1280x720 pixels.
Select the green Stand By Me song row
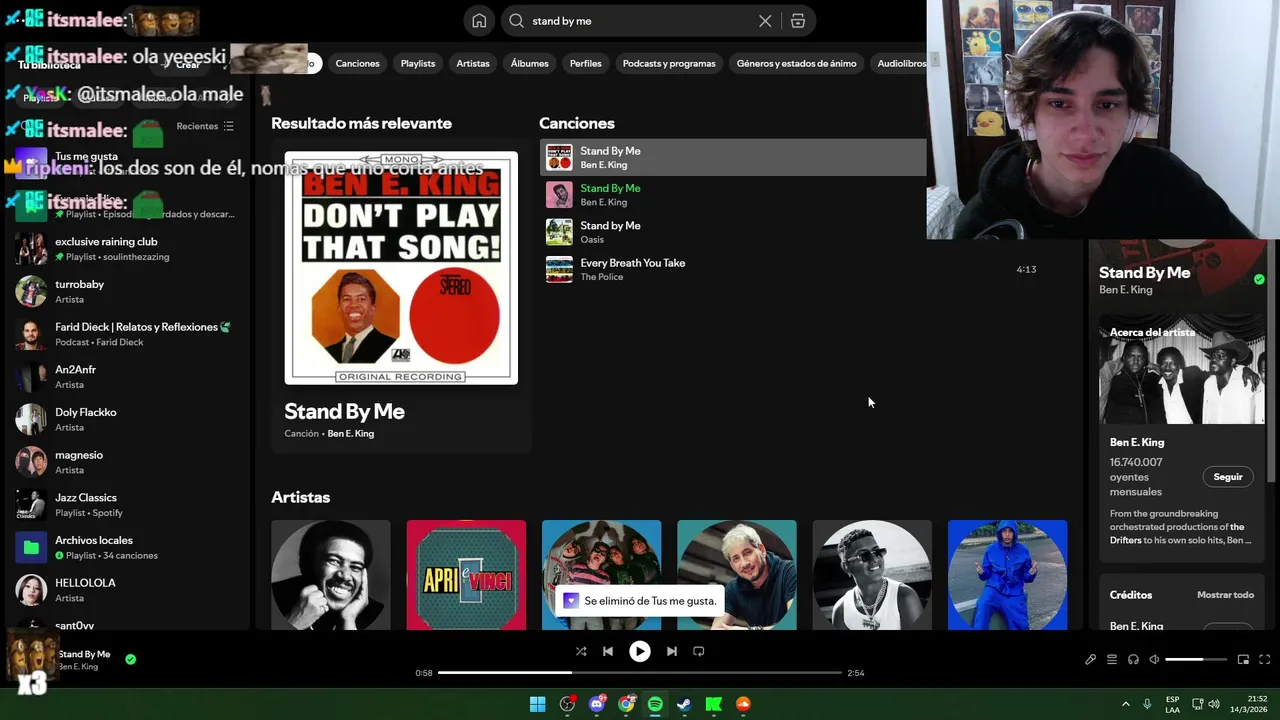point(733,195)
